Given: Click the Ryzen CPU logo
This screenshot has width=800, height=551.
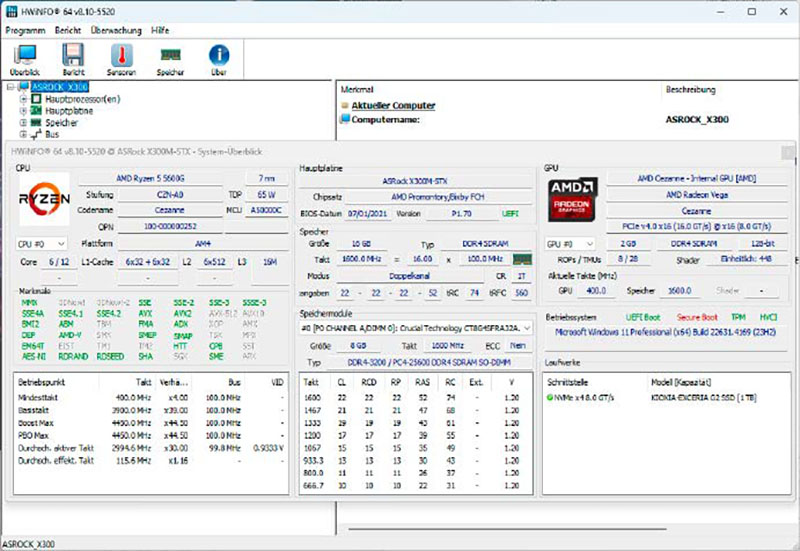Looking at the screenshot, I should tap(45, 200).
